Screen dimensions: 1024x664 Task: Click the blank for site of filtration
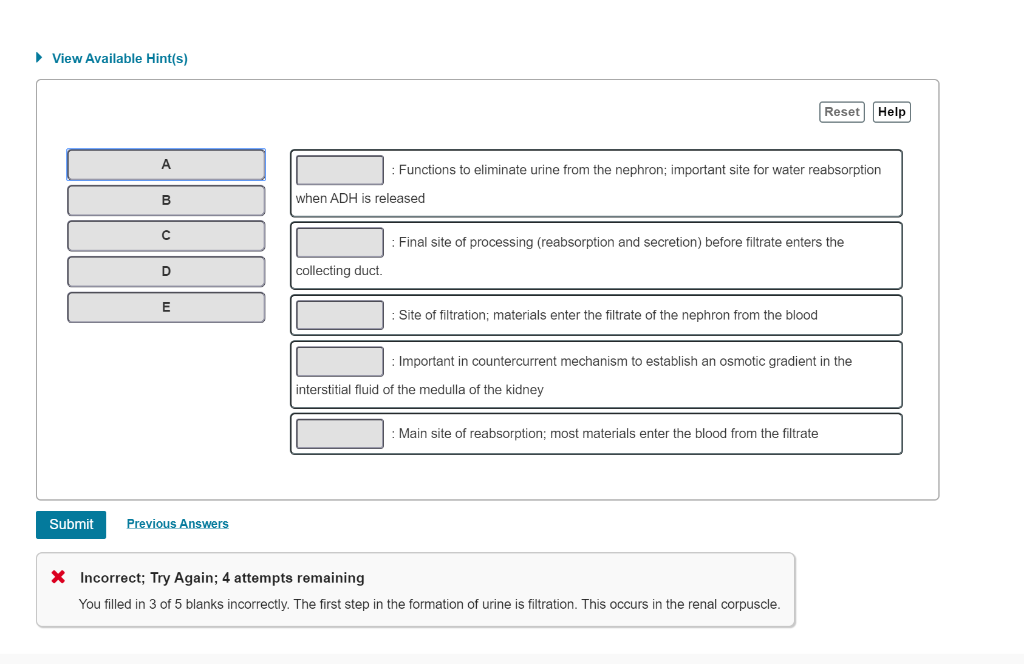coord(339,314)
